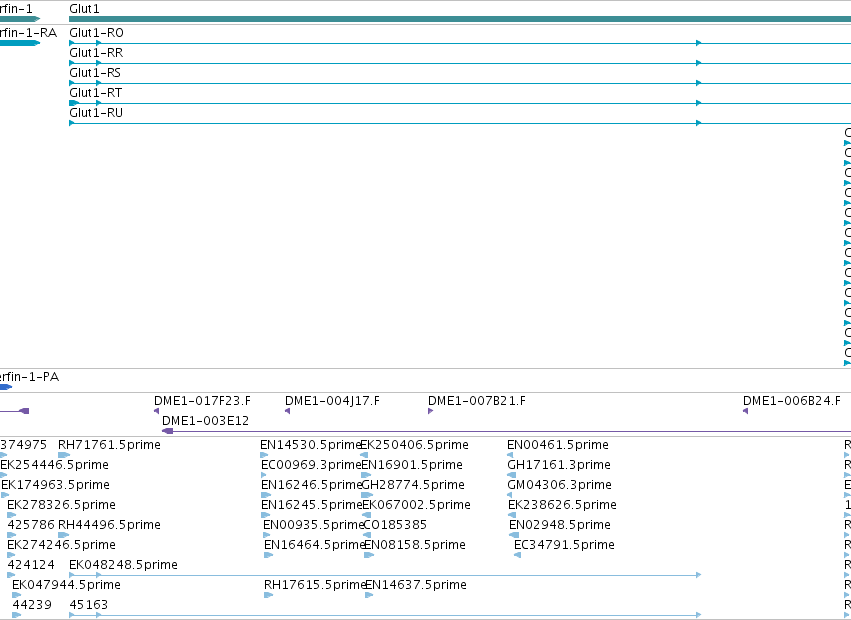Click the 424124 feature label
The image size is (851, 620).
31,565
